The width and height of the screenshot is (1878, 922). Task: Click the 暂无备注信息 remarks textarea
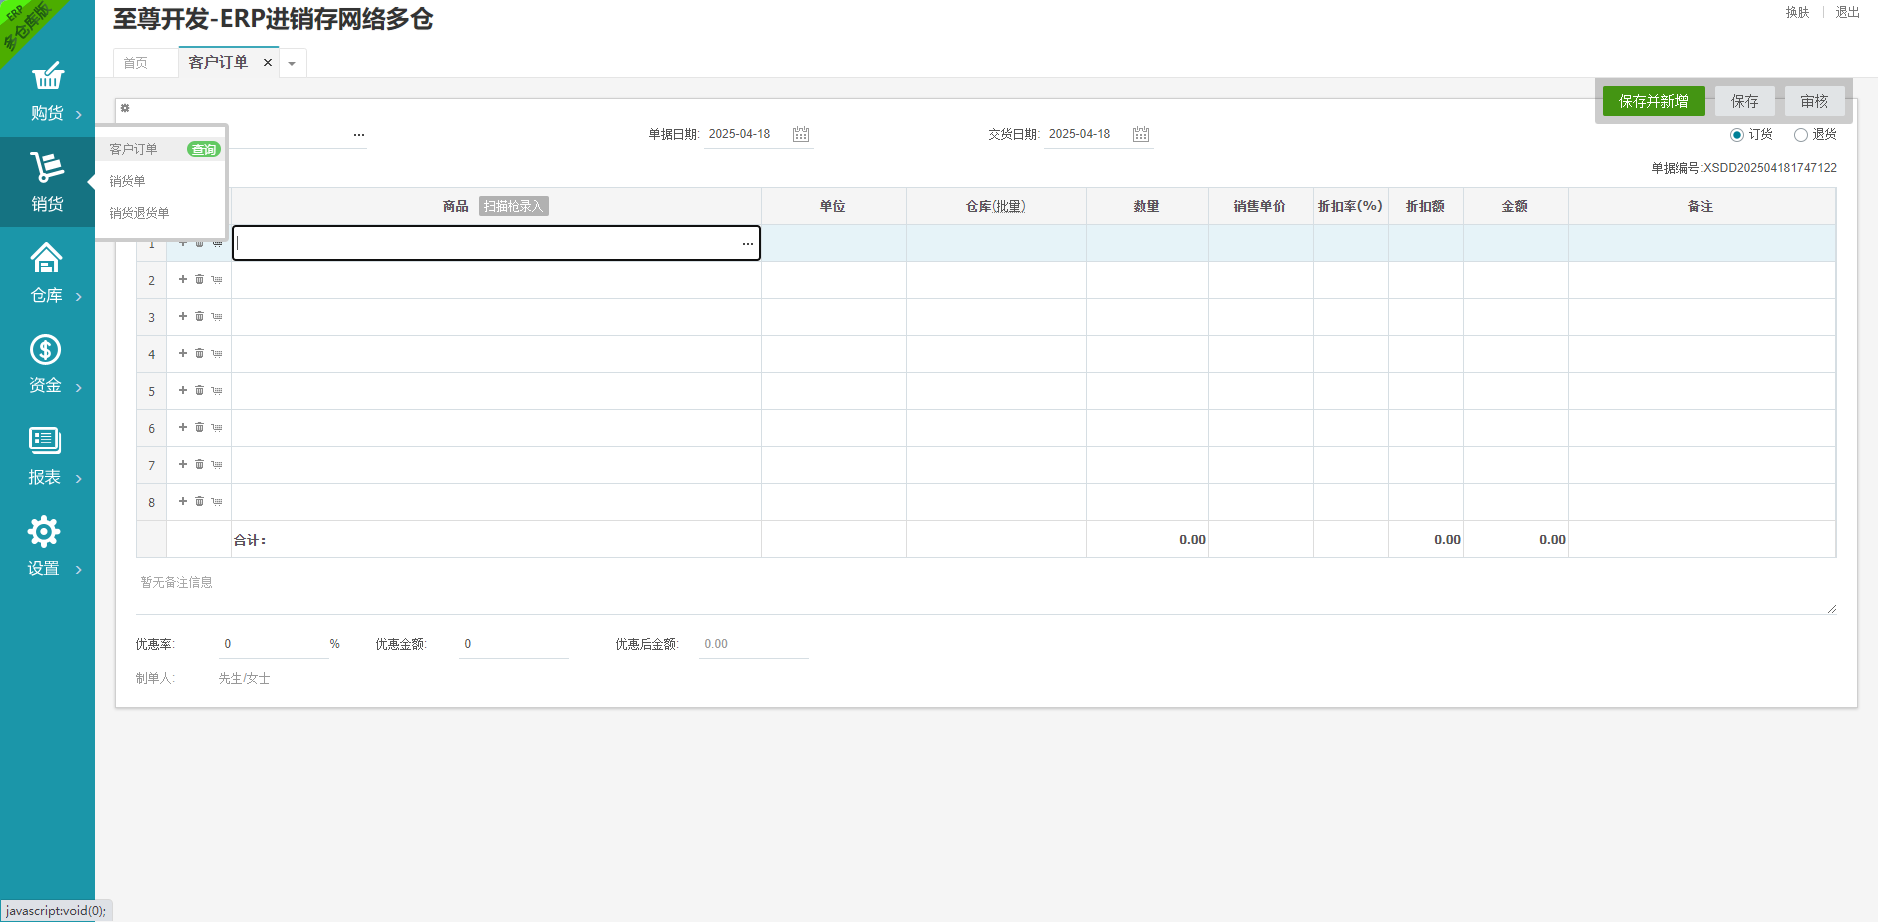(986, 592)
